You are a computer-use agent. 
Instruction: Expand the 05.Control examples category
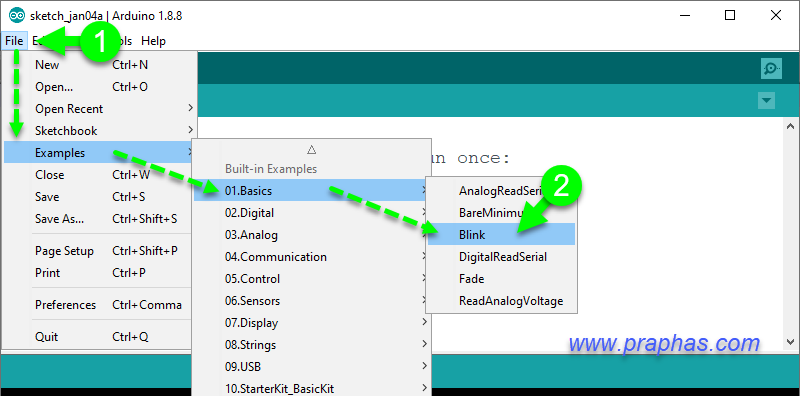[x=311, y=279]
